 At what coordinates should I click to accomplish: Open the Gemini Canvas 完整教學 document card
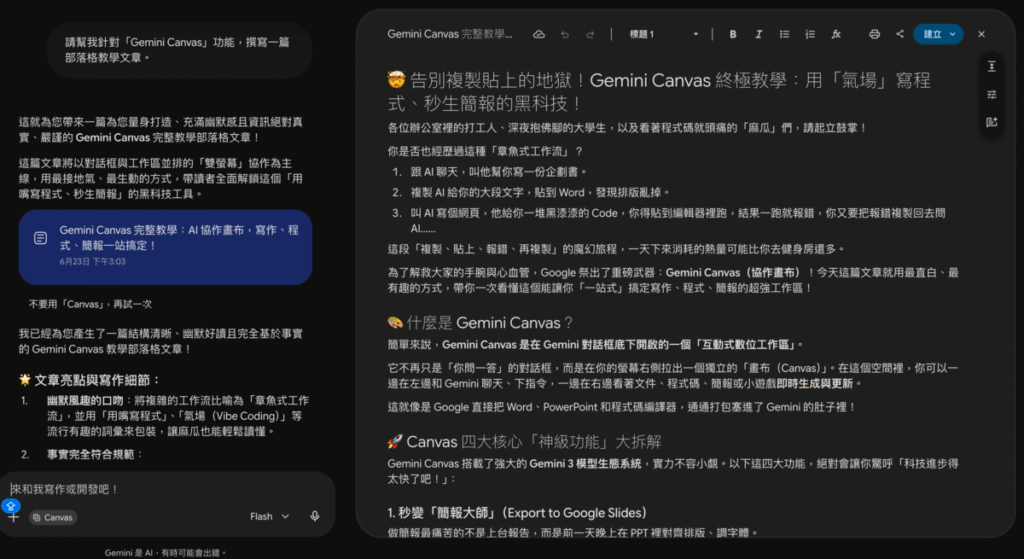pos(165,247)
